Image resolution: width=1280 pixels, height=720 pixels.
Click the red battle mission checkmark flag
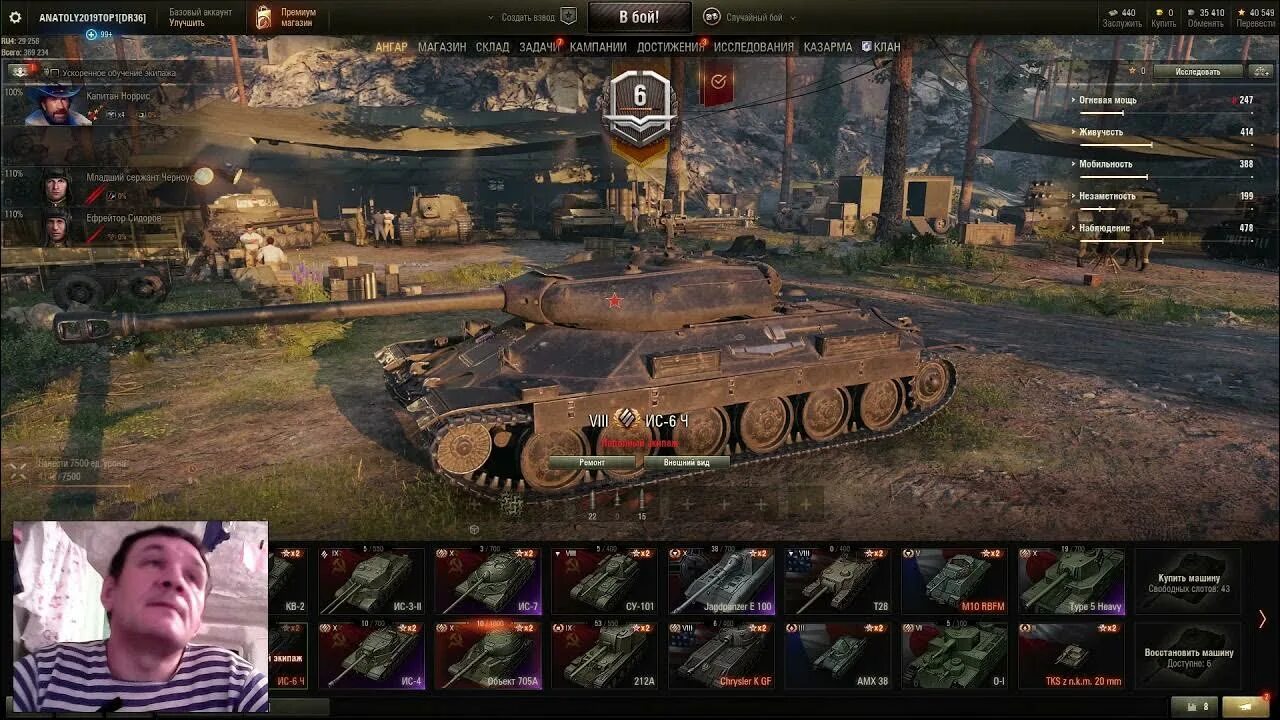717,84
